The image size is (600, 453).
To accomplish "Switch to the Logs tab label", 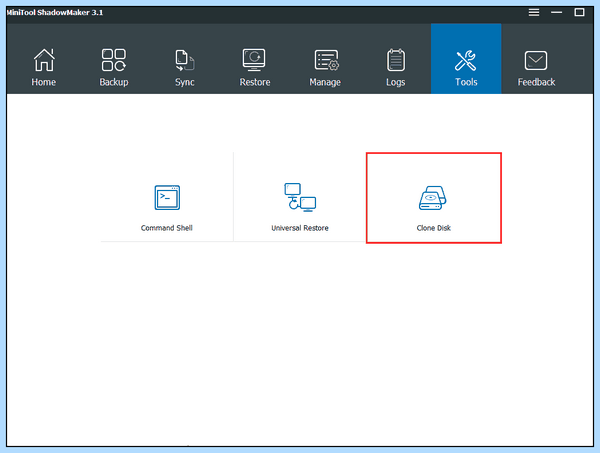I will (396, 82).
